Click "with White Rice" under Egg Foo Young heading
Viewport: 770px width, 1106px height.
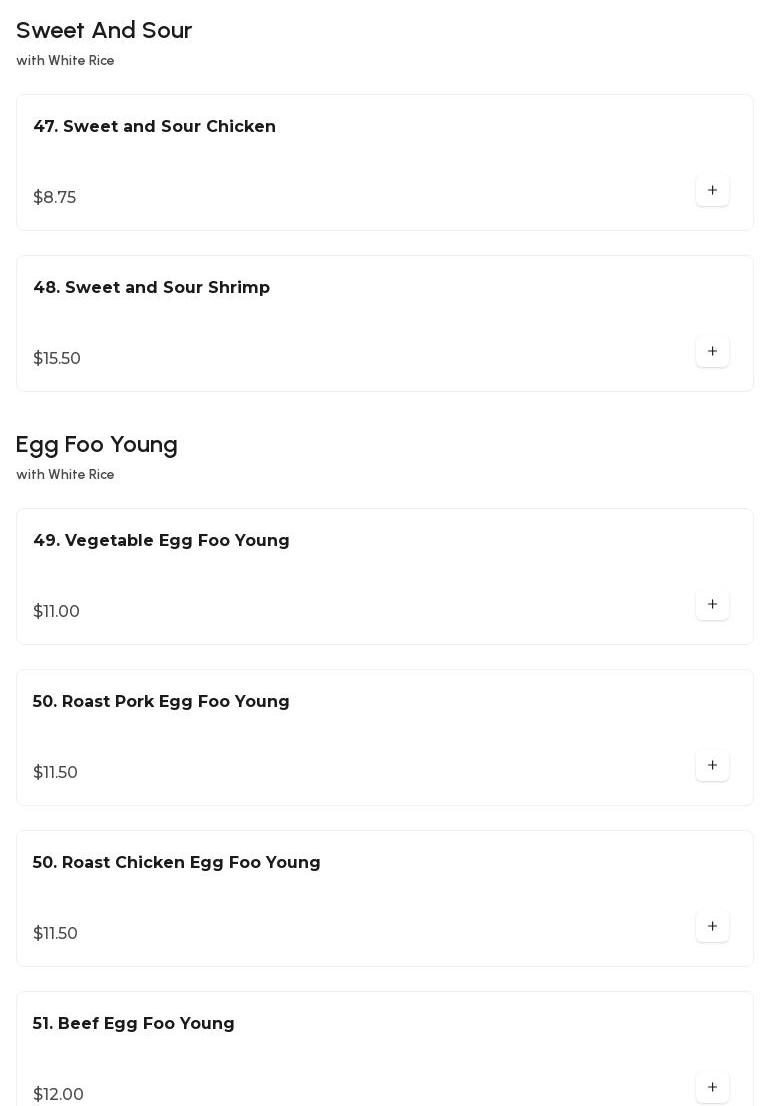coord(65,475)
